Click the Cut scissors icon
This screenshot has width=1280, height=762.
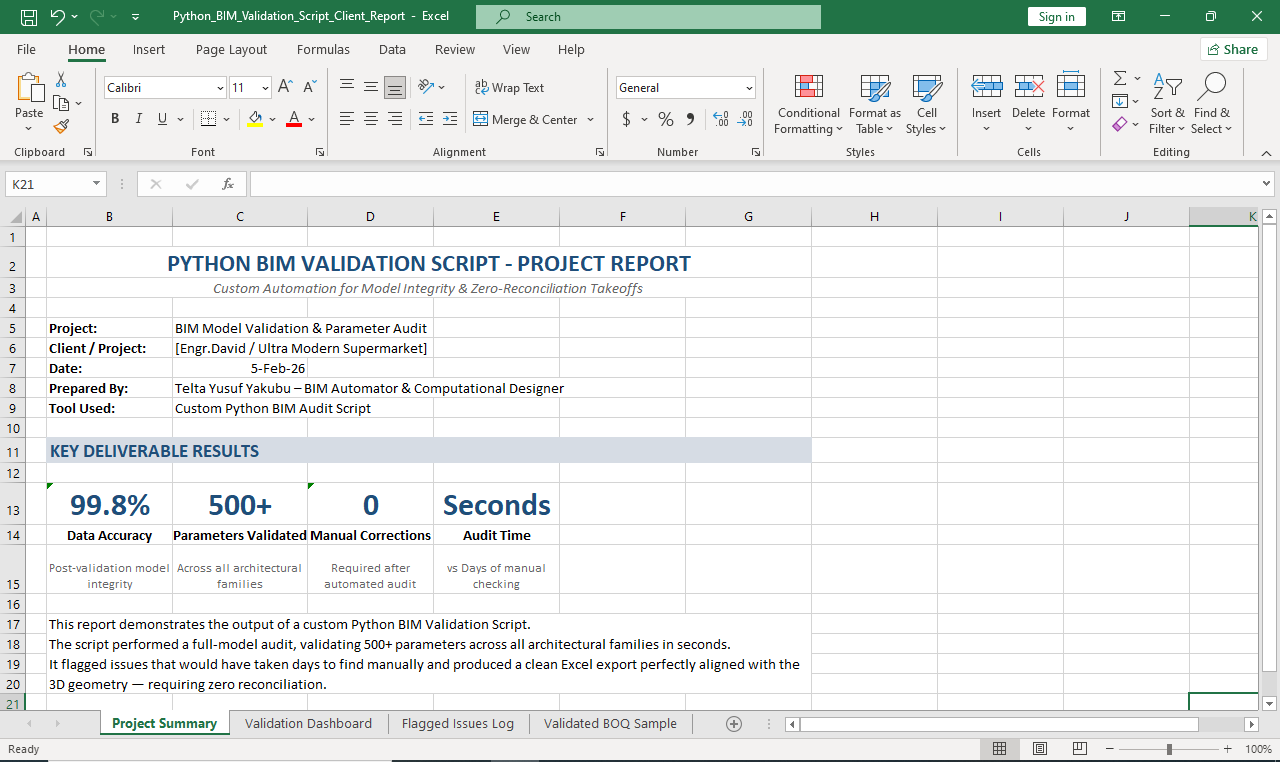[61, 80]
